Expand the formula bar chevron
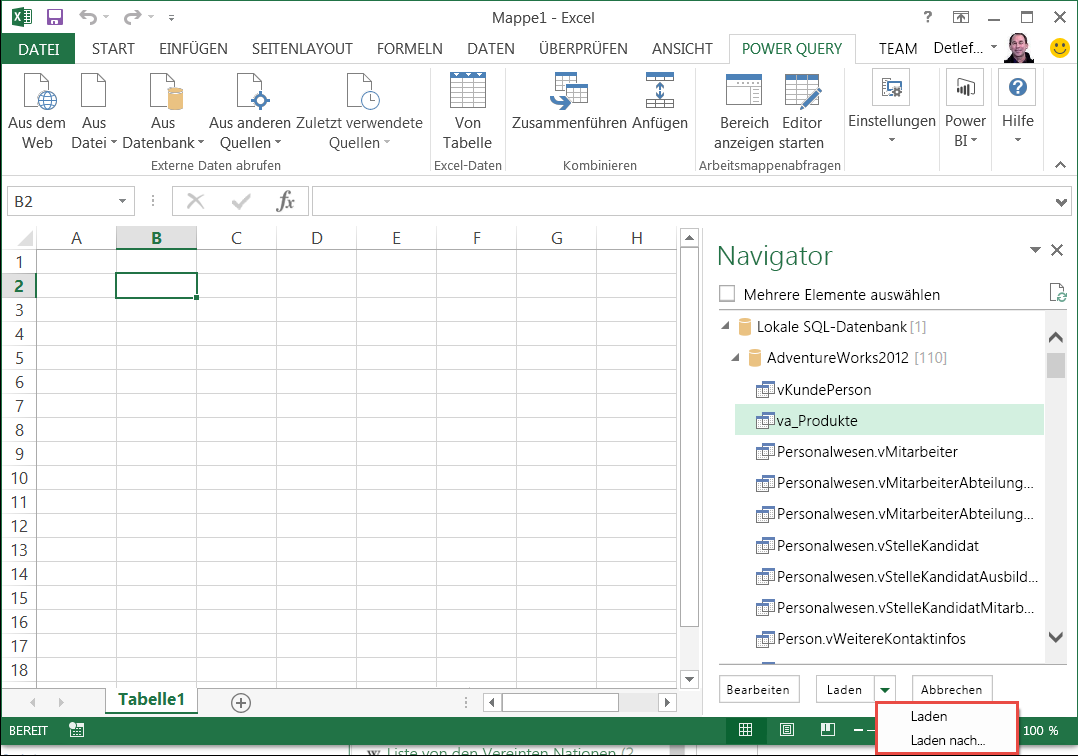1078x756 pixels. (1061, 202)
